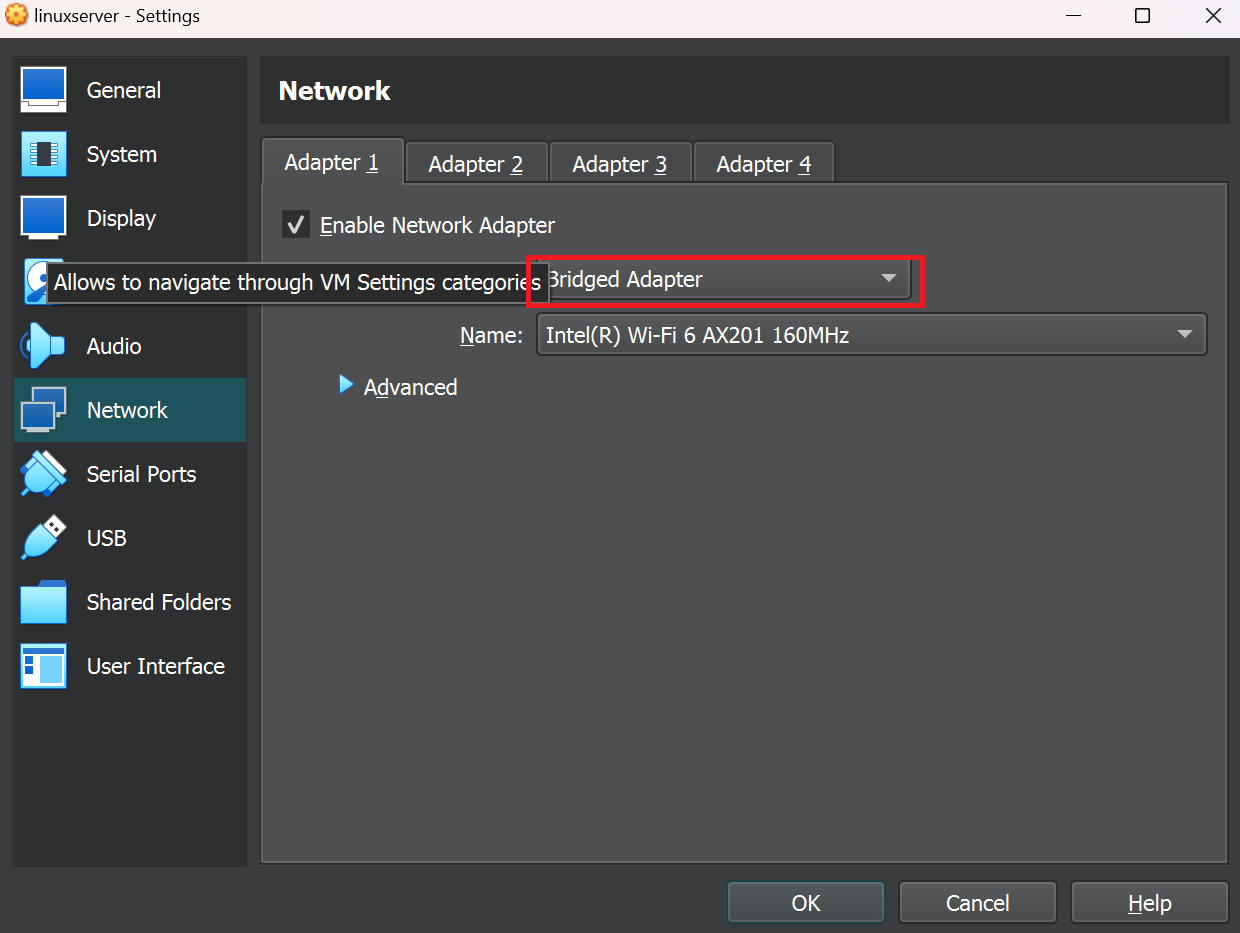Switch to the Adapter 2 tab

tap(476, 164)
